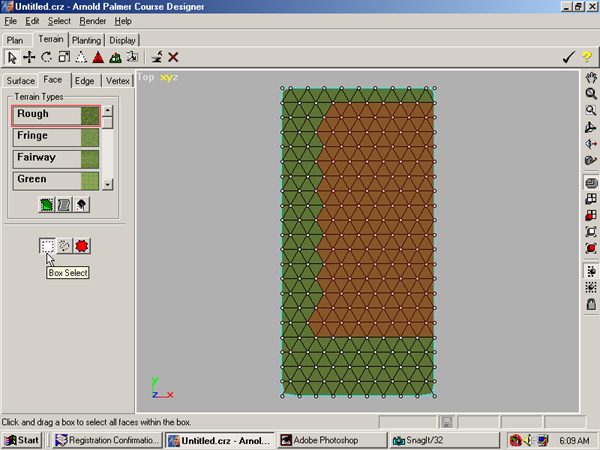Click the Fringe texture swatch
Screen dimensions: 600x450
pos(90,138)
